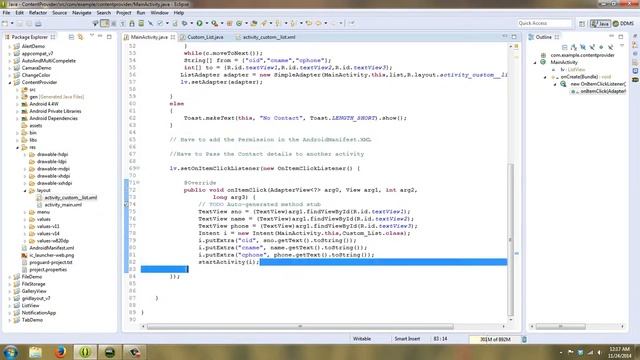Open File Explorer from the taskbar
Screen dimensions: 640x360
[36, 351]
